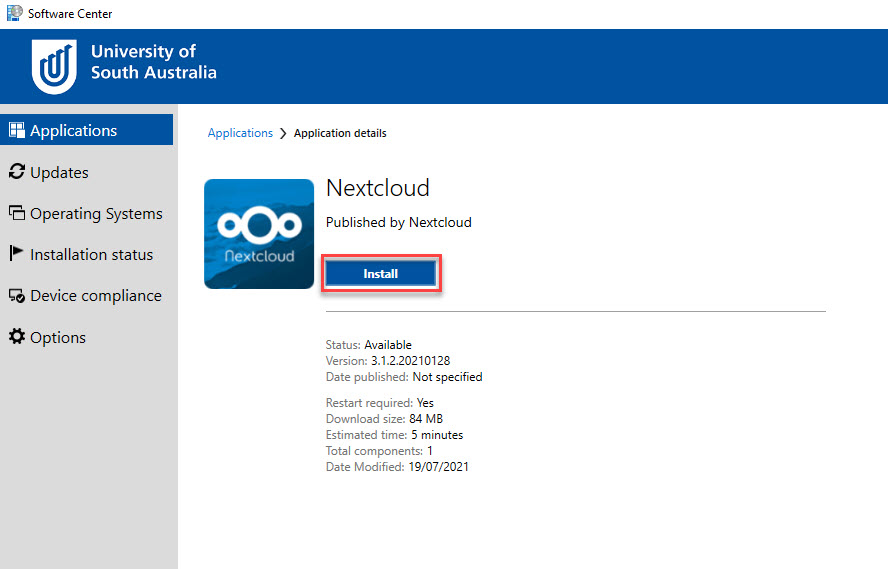The image size is (888, 569).
Task: Click the Device compliance checkmark icon
Action: click(16, 296)
